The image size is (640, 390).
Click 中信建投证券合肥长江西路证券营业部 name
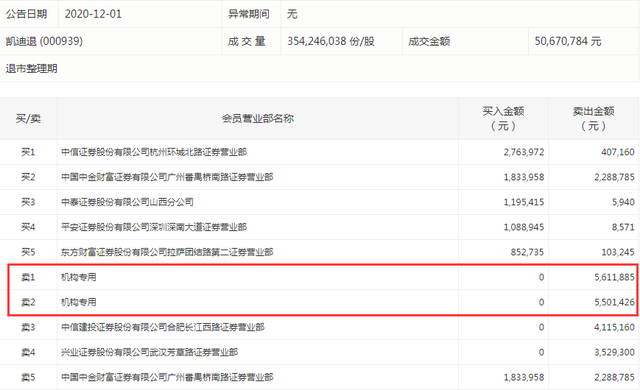pyautogui.click(x=163, y=327)
